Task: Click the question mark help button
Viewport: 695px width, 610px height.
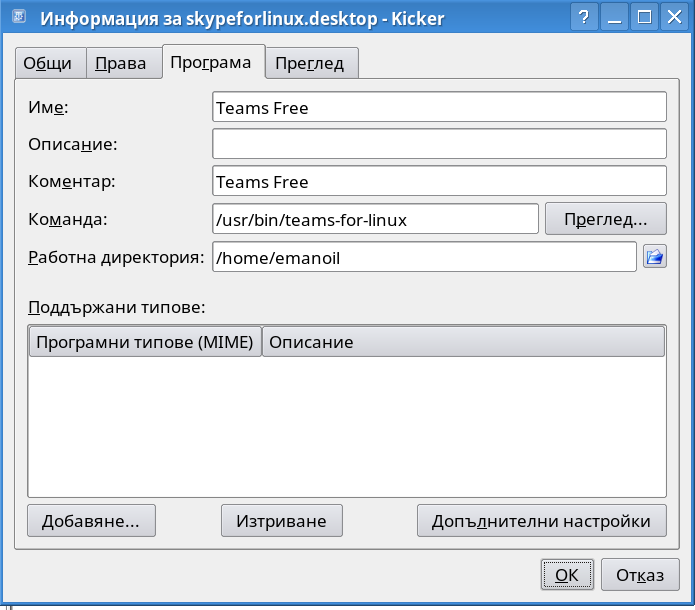Action: (584, 17)
